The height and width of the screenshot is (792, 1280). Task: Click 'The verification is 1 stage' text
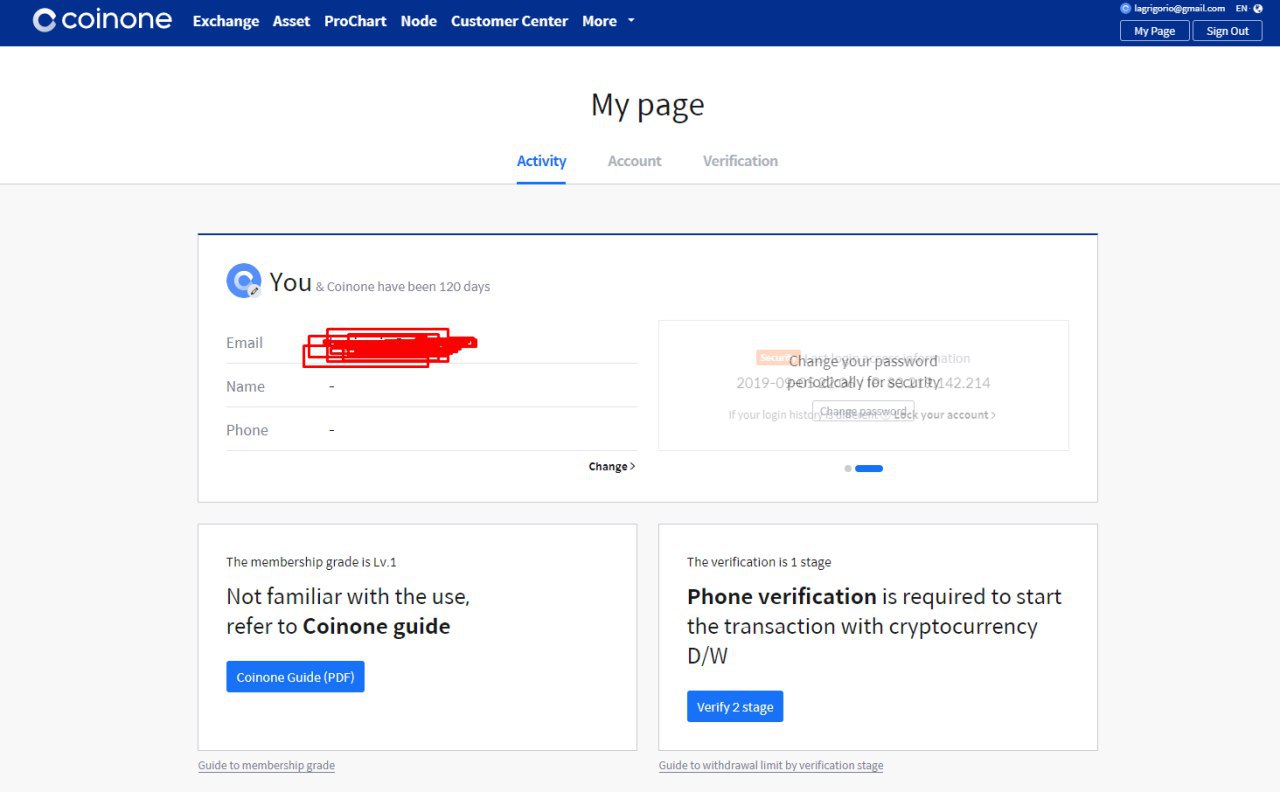[759, 562]
